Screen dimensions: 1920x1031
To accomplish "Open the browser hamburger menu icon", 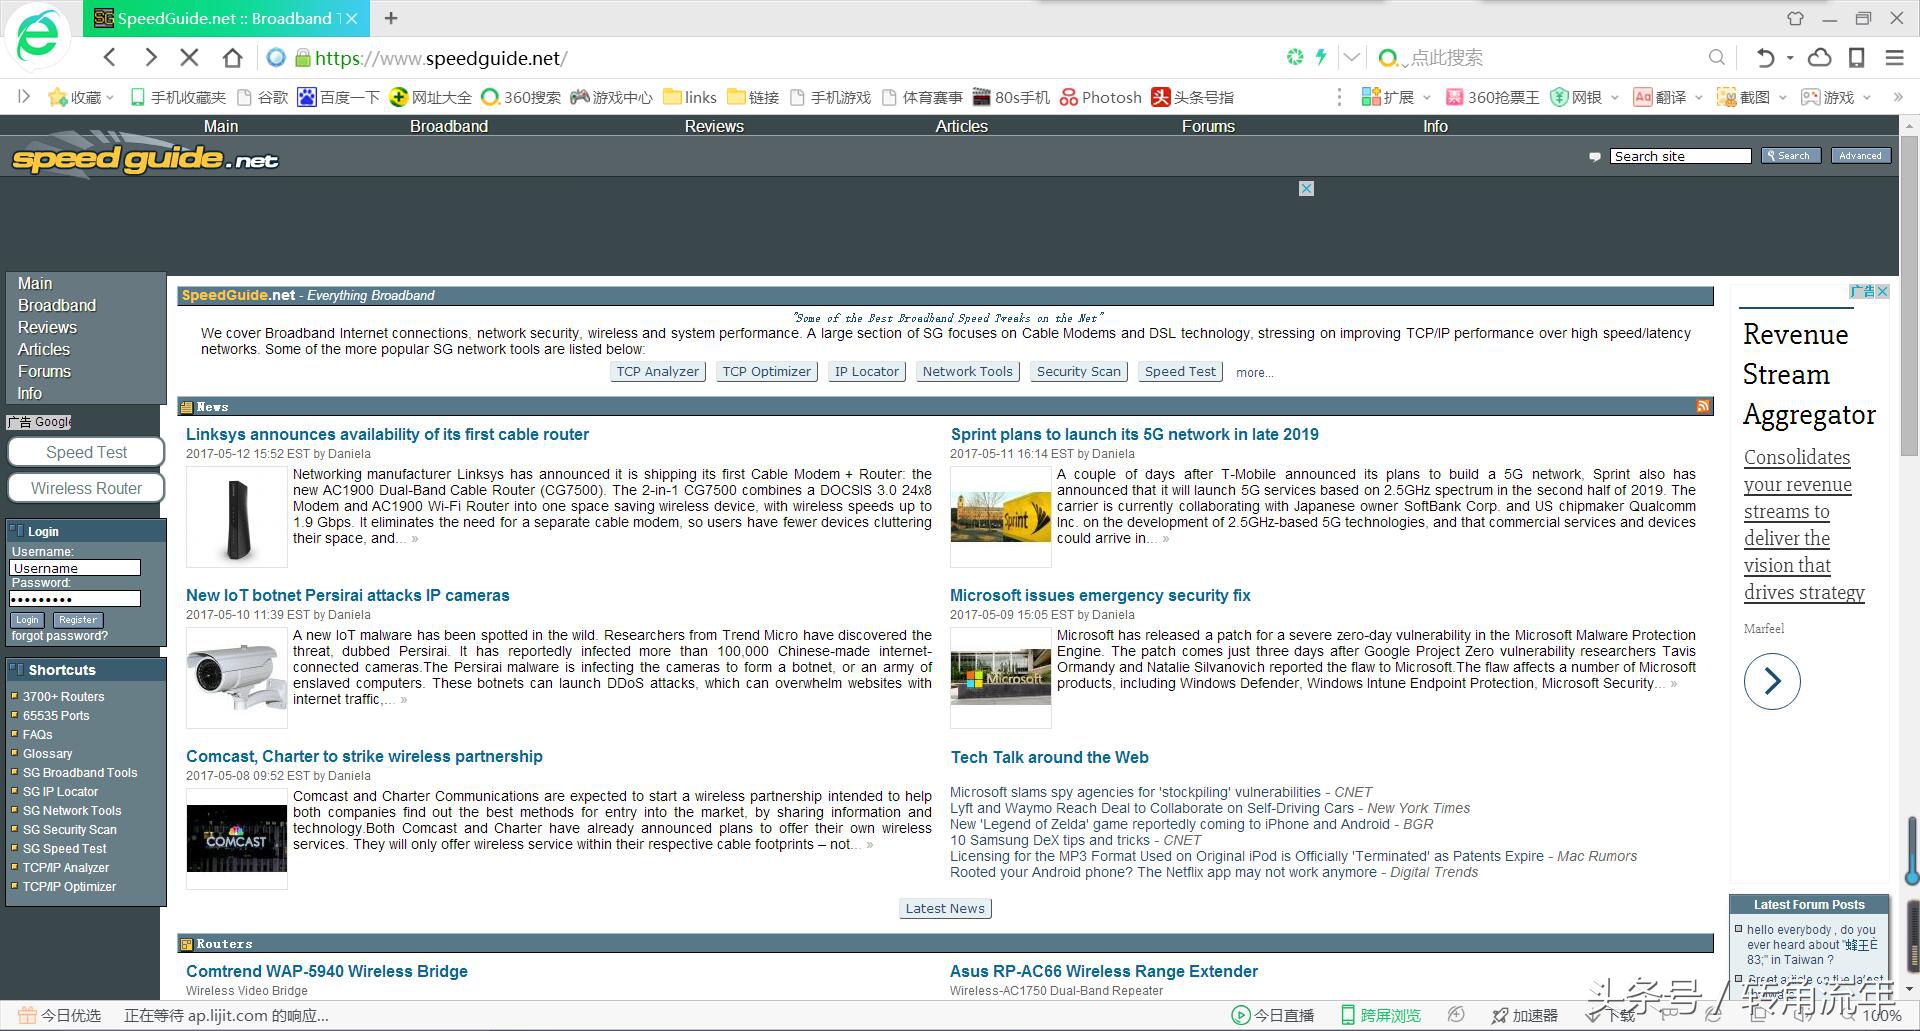I will (x=1894, y=58).
